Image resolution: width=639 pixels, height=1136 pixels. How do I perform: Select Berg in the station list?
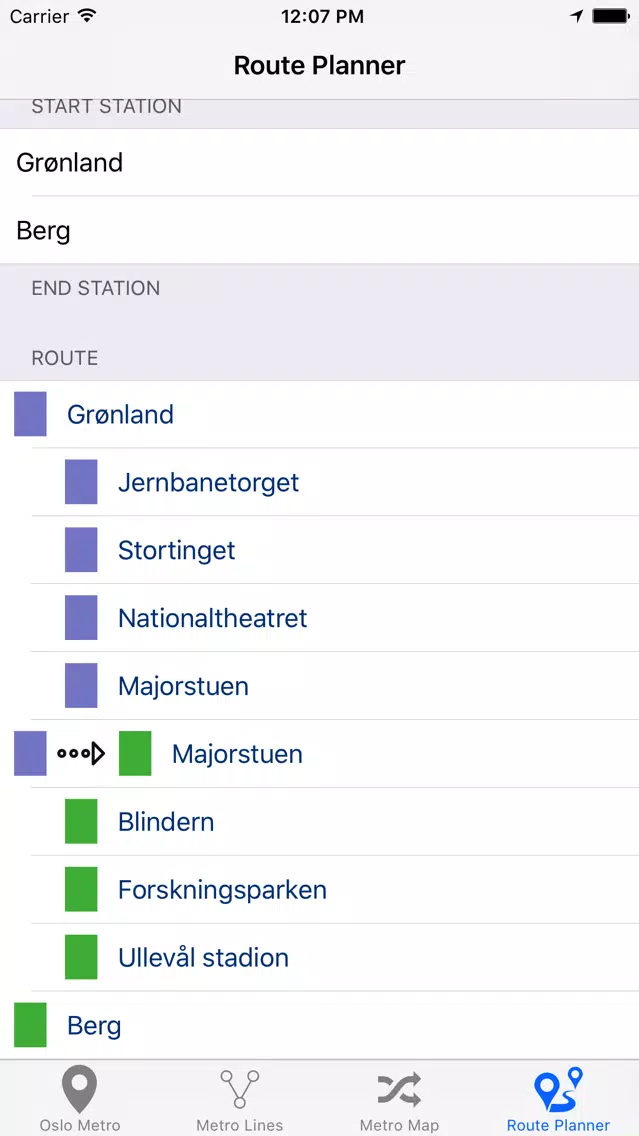click(320, 230)
